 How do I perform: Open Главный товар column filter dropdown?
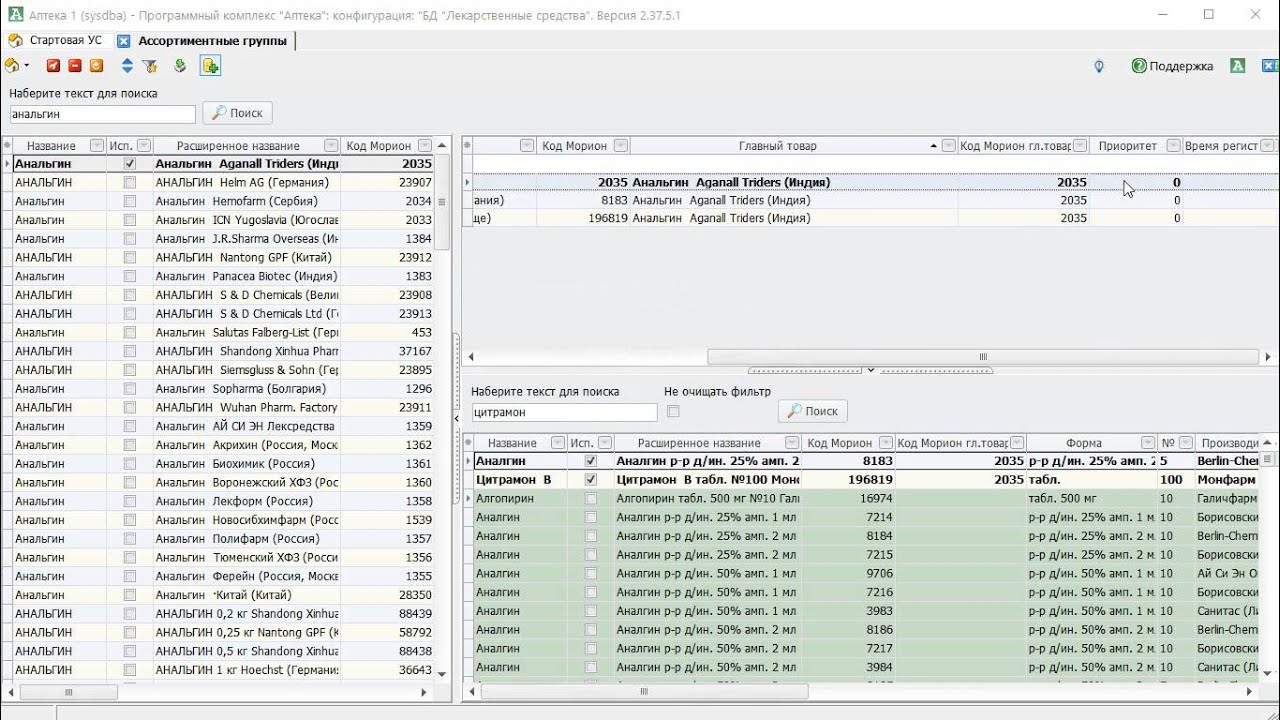[x=948, y=146]
